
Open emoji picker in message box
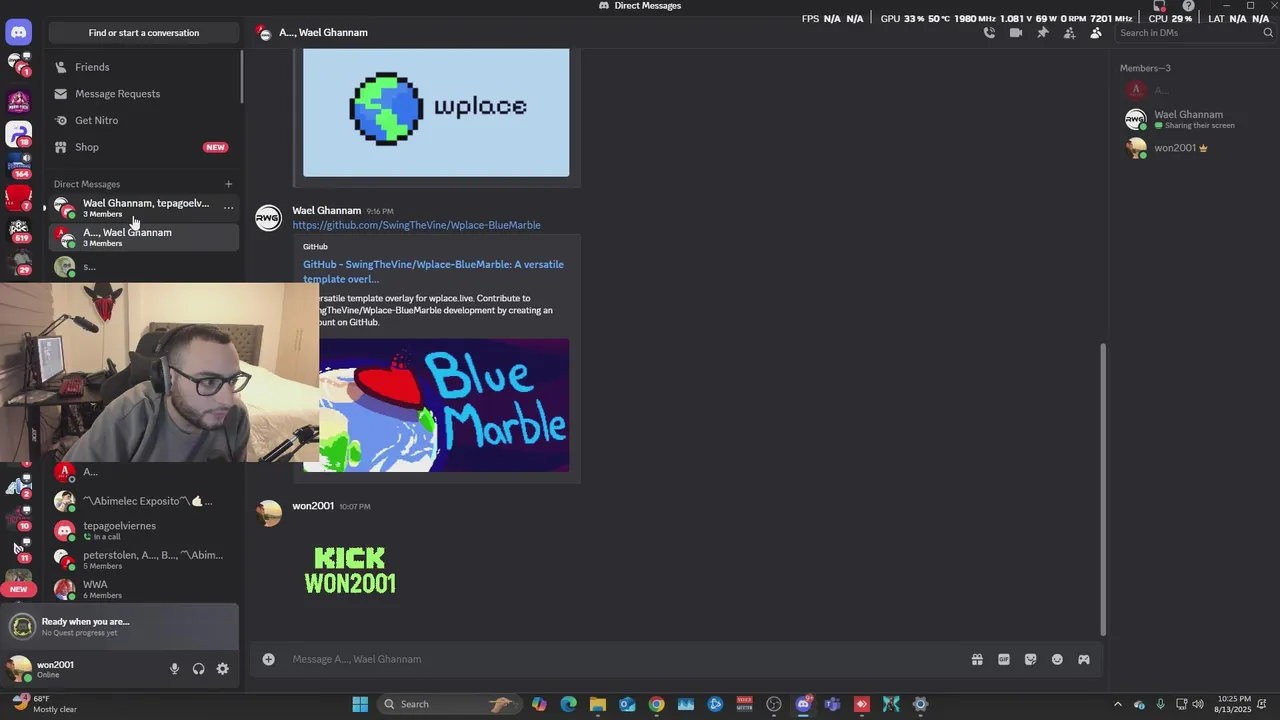[1057, 659]
